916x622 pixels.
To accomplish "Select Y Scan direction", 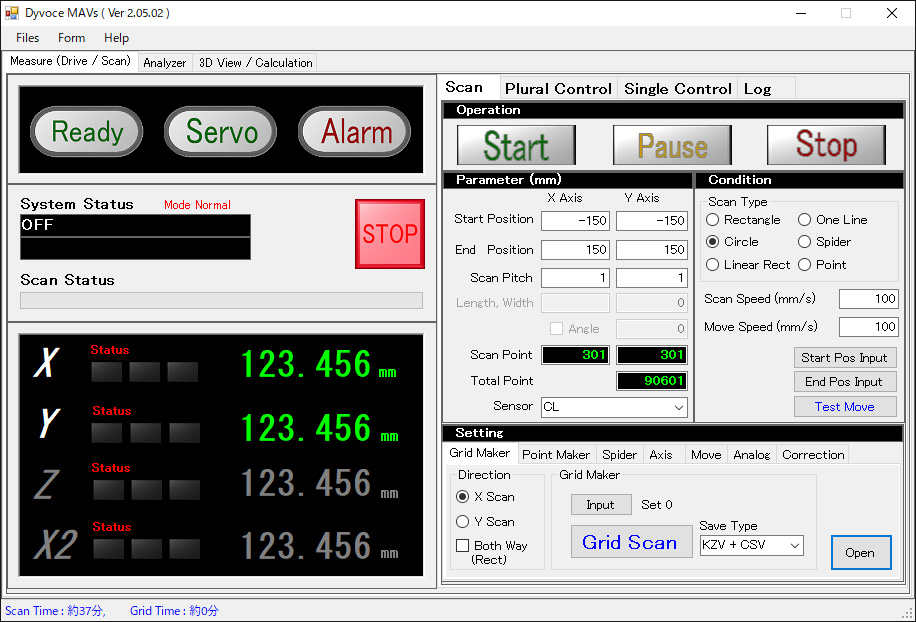I will (x=463, y=522).
